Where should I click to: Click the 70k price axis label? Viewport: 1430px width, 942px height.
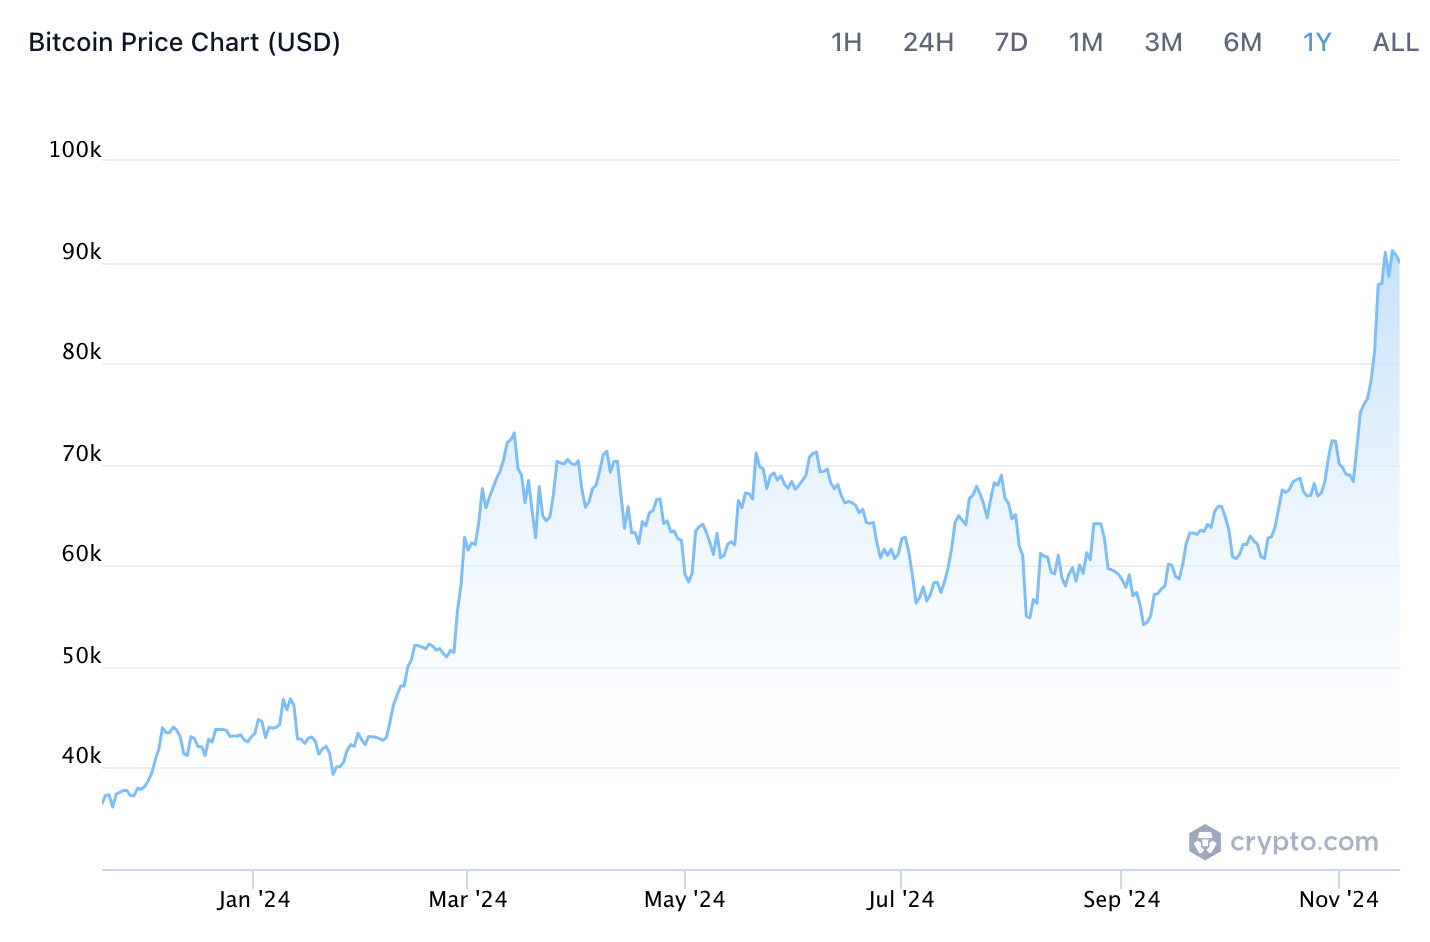(x=81, y=454)
